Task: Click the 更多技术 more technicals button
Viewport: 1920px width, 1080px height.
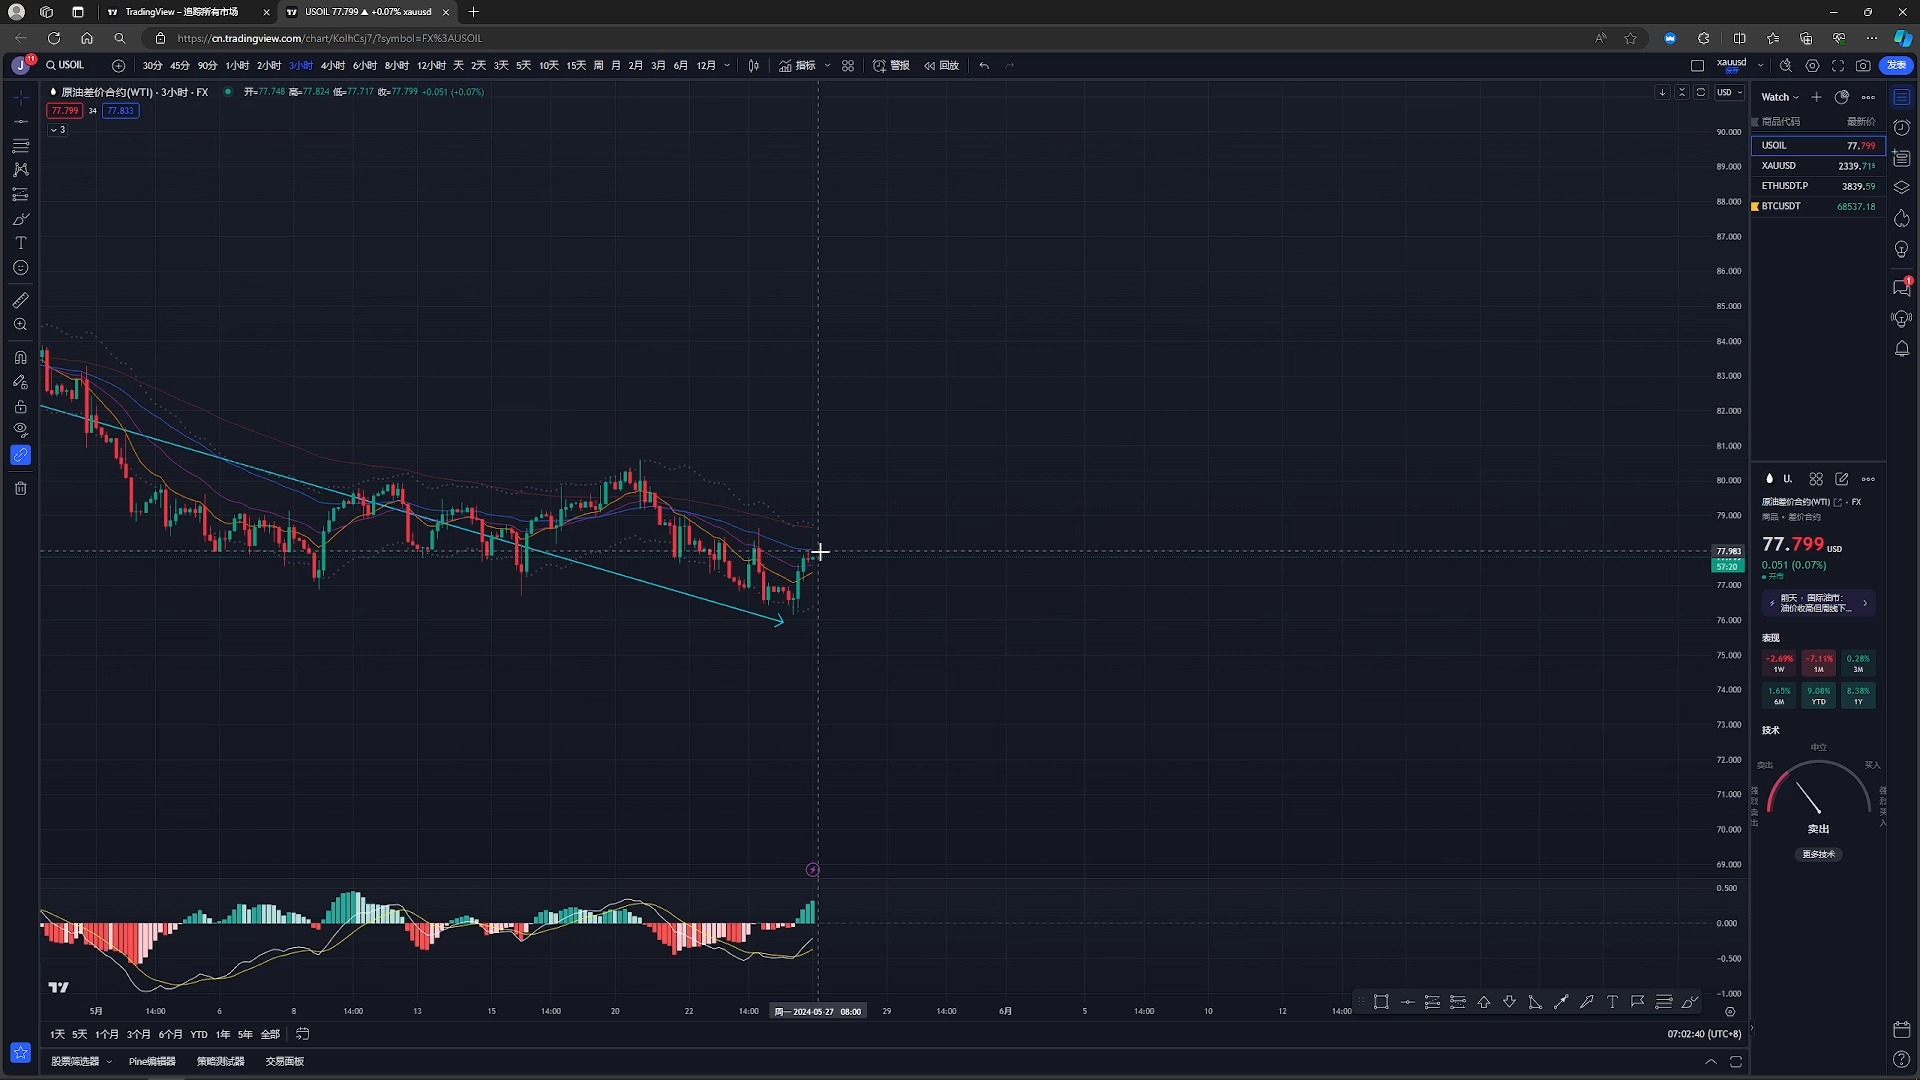Action: 1818,855
